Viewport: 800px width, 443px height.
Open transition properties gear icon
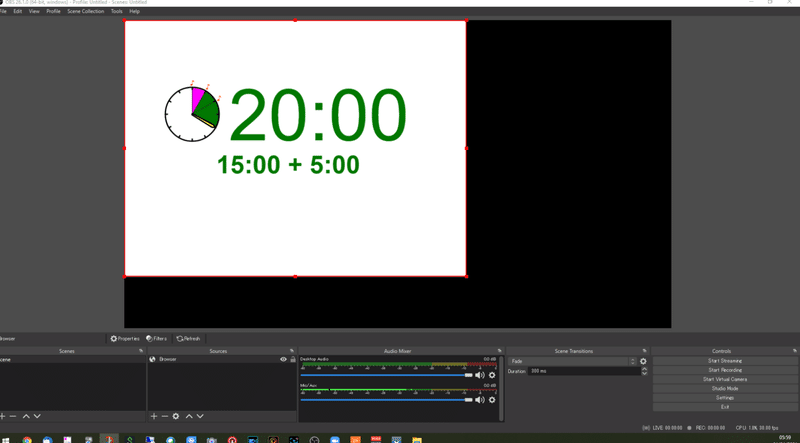coord(643,361)
